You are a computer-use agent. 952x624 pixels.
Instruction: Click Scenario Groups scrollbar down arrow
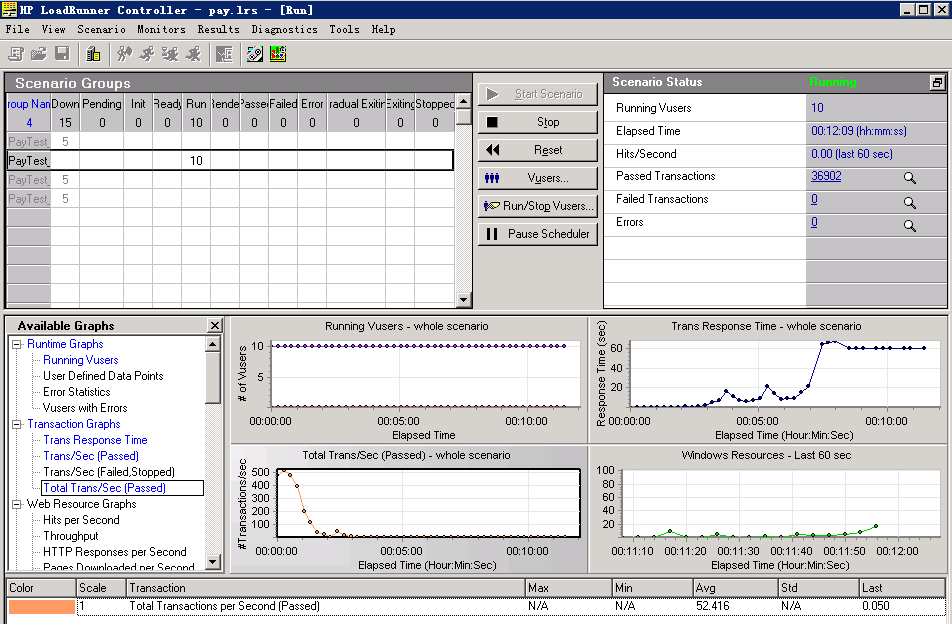[463, 299]
